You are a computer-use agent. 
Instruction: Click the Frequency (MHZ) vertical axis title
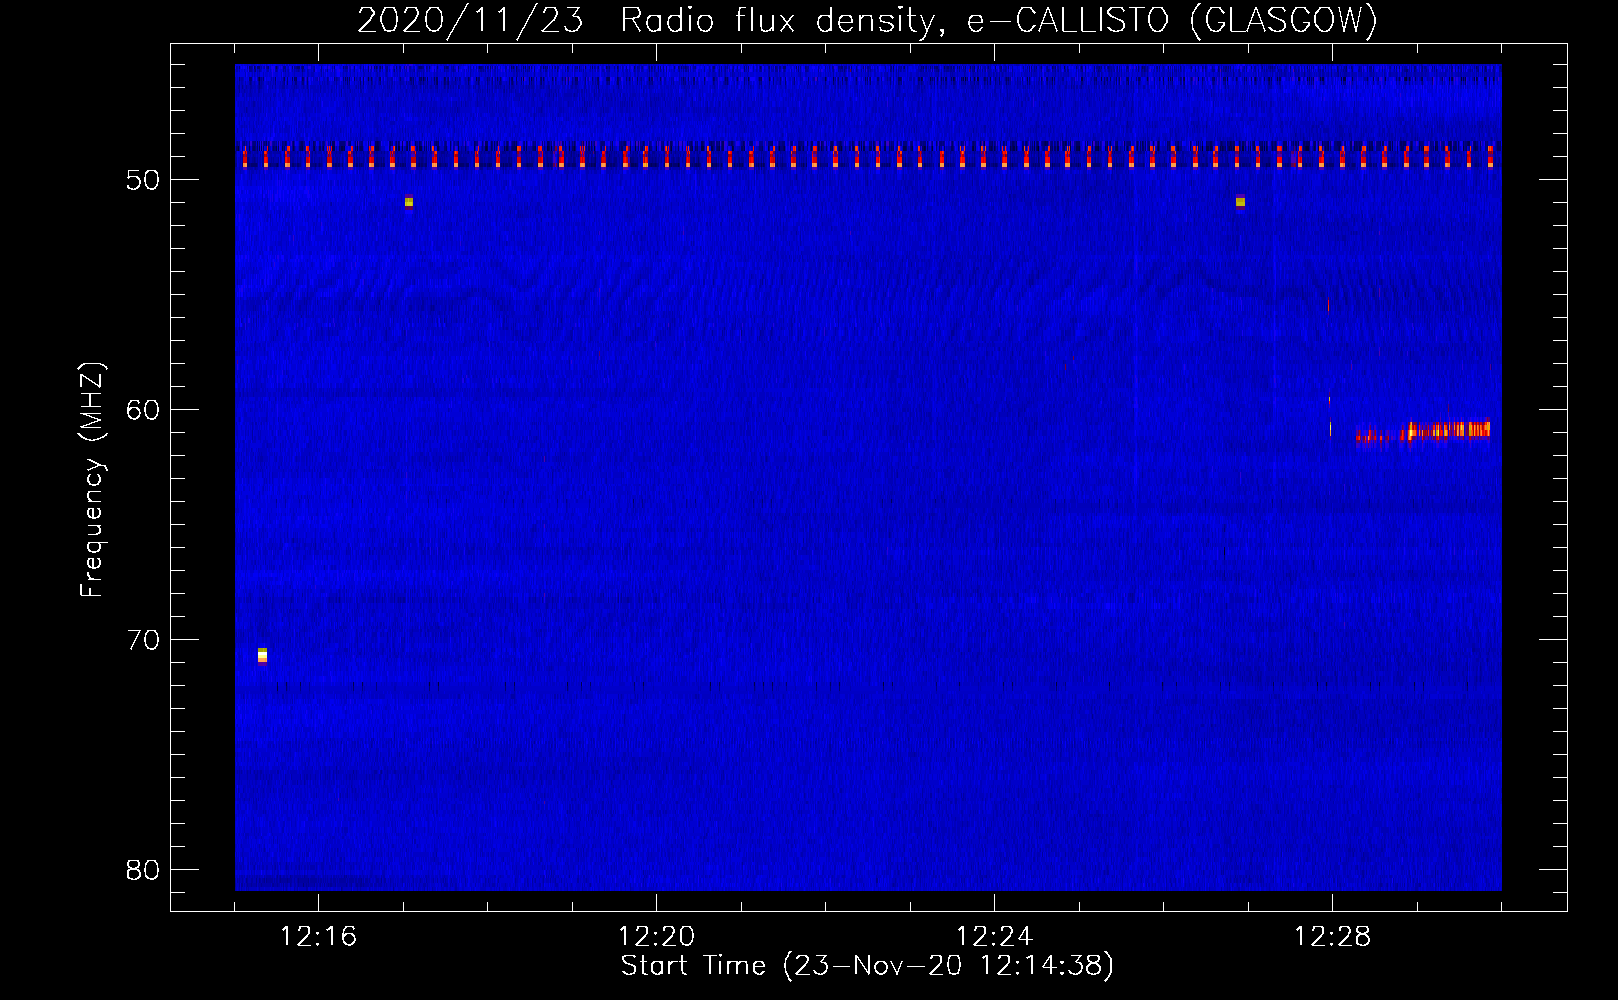coord(92,480)
